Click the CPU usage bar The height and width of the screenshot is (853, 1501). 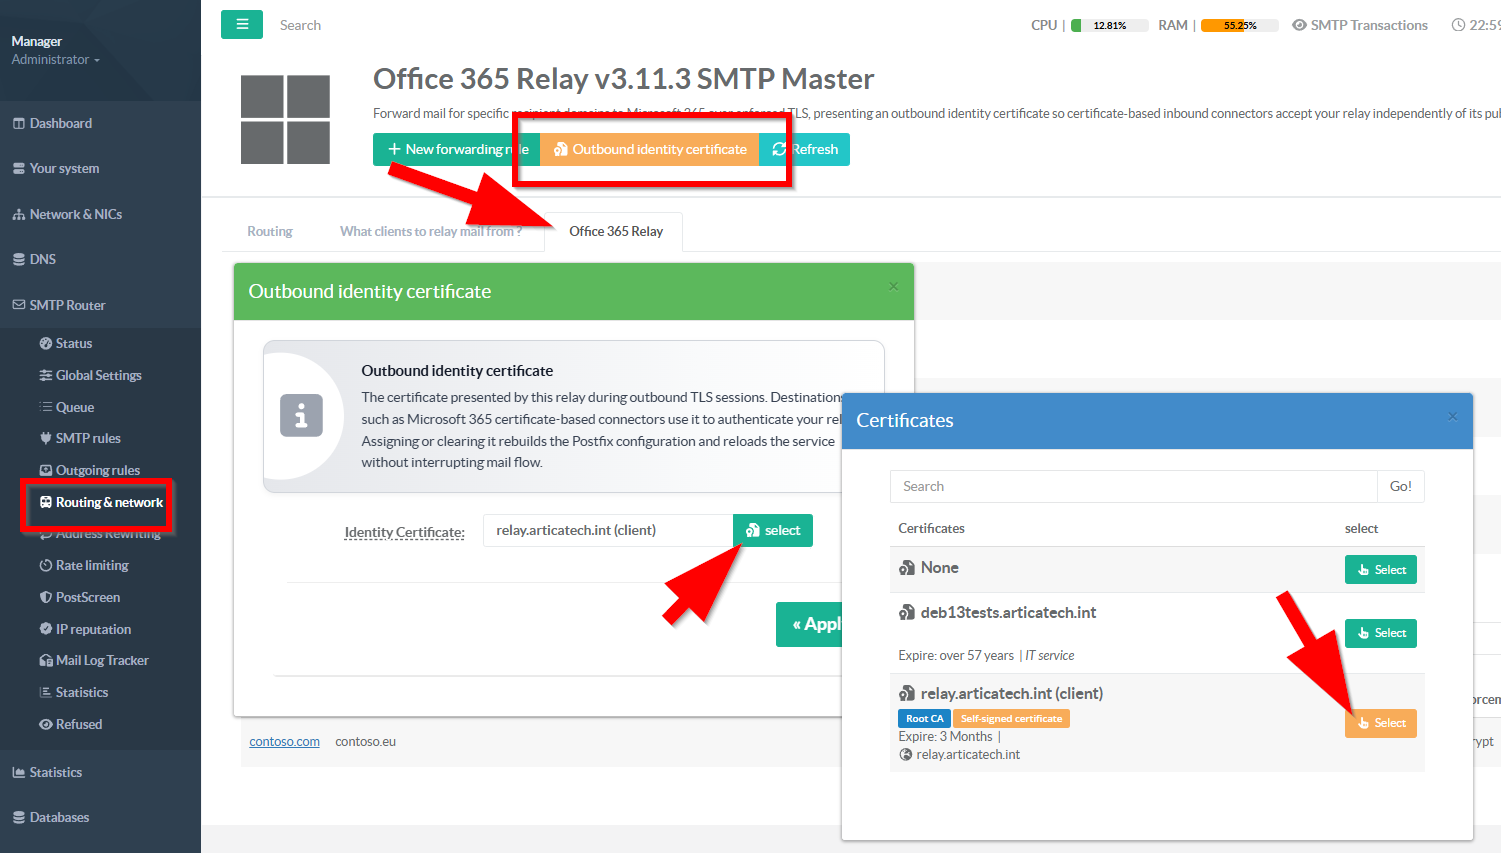click(x=1108, y=25)
